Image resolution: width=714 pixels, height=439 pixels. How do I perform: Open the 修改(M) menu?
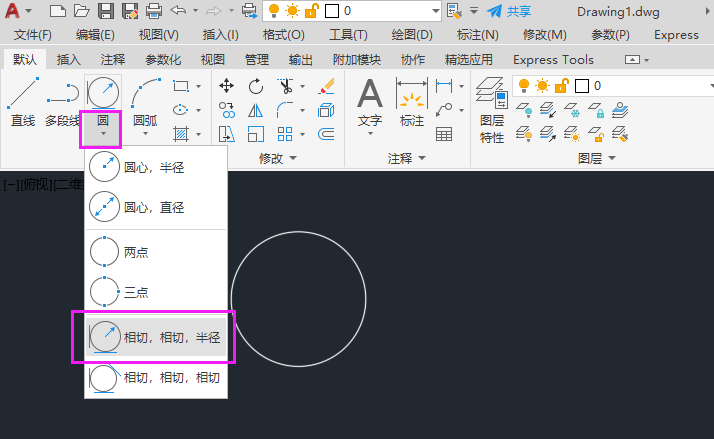coord(545,35)
